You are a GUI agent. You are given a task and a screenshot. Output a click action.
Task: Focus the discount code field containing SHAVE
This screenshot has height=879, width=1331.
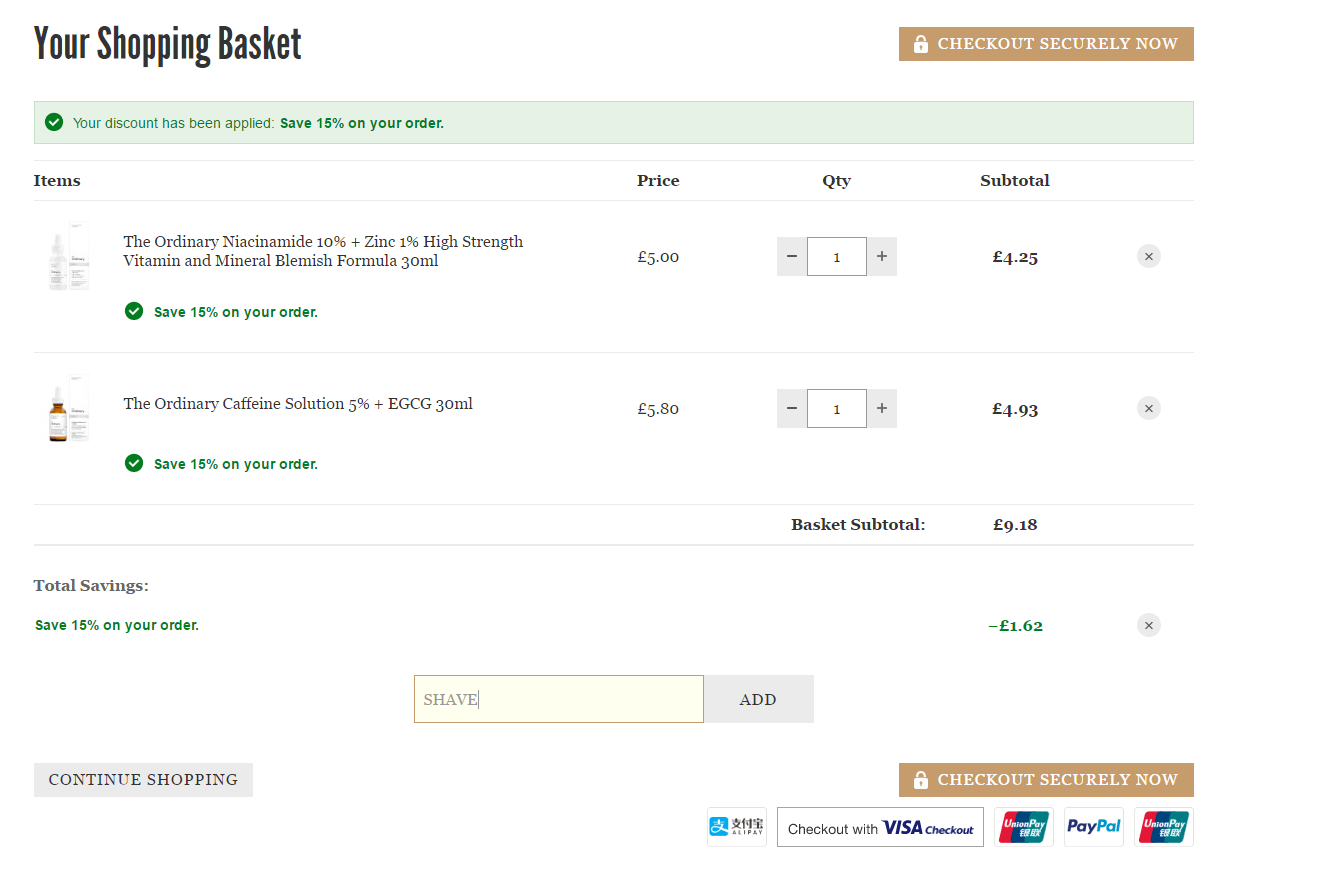click(x=559, y=699)
